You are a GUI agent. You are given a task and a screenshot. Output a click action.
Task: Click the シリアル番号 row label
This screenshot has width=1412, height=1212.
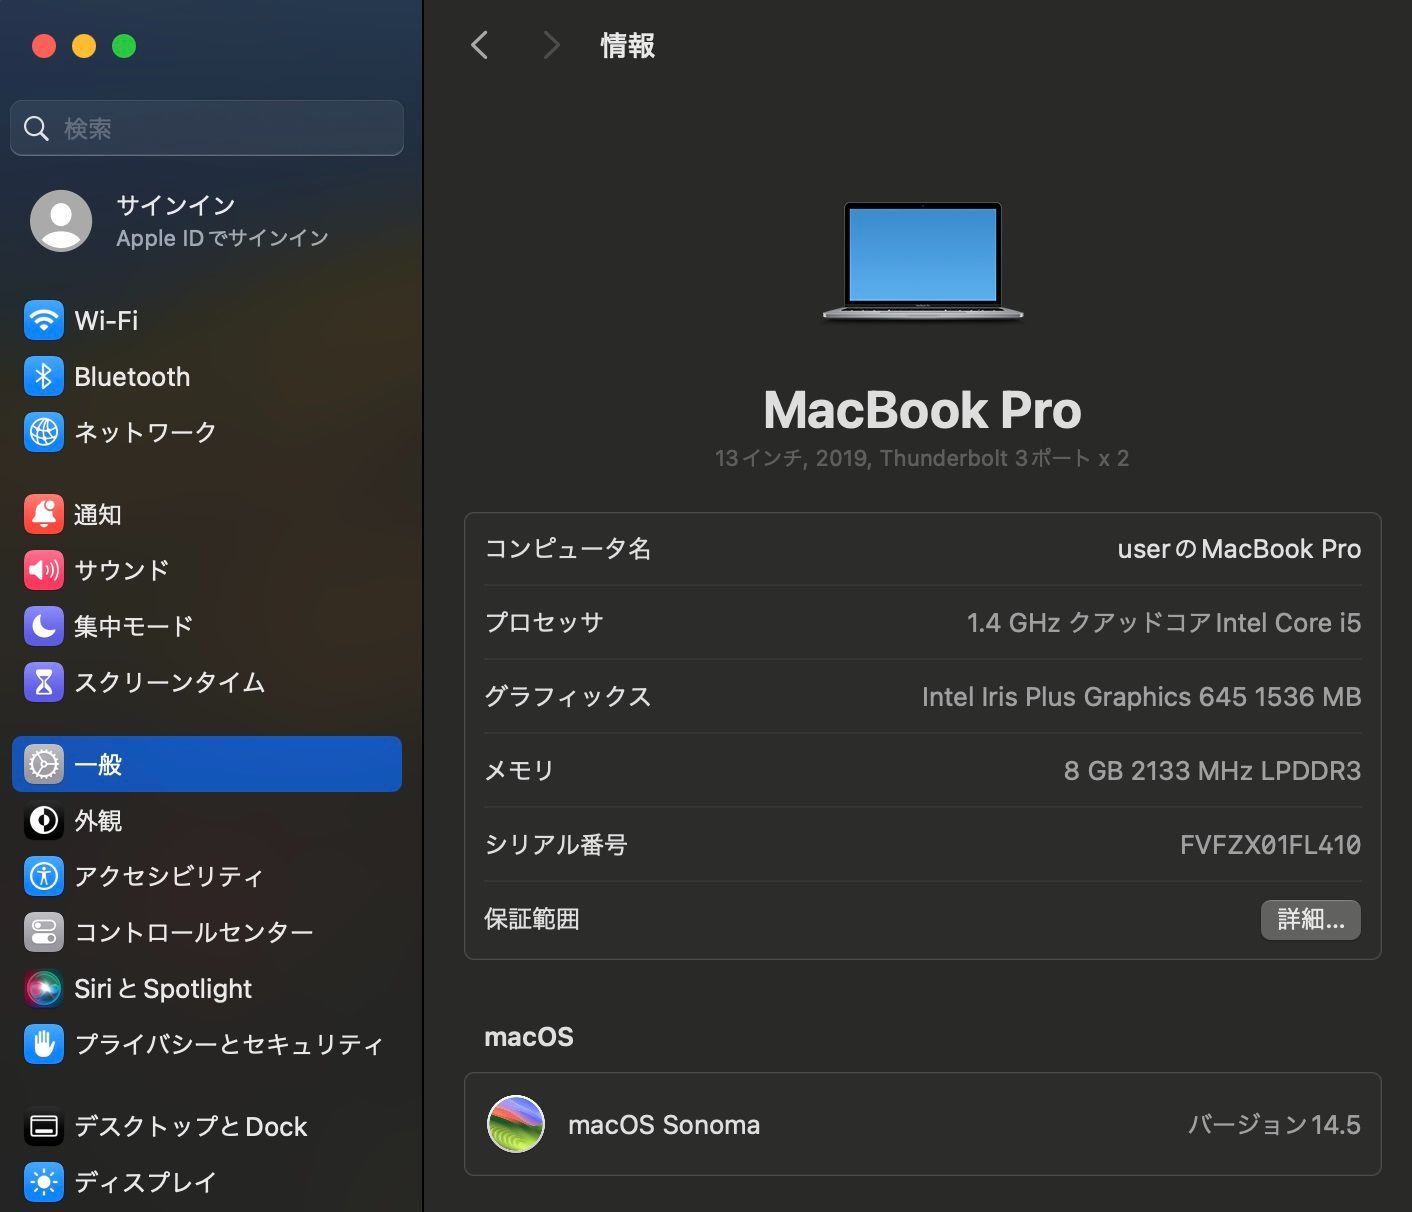pyautogui.click(x=556, y=845)
